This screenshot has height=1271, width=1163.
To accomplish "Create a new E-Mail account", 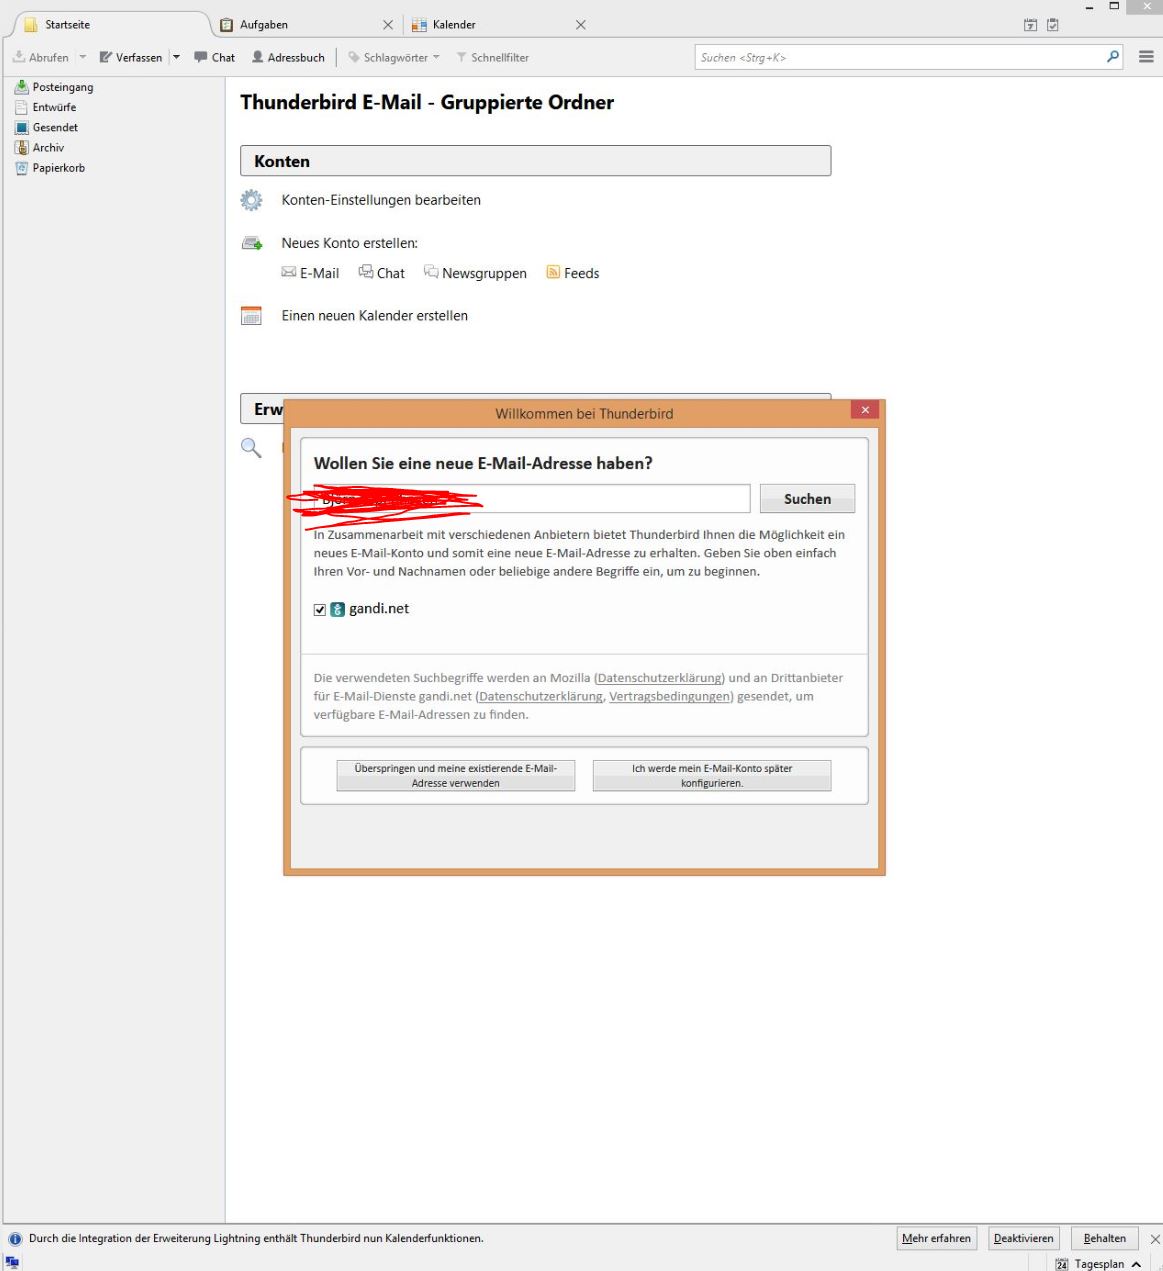I will pyautogui.click(x=310, y=273).
